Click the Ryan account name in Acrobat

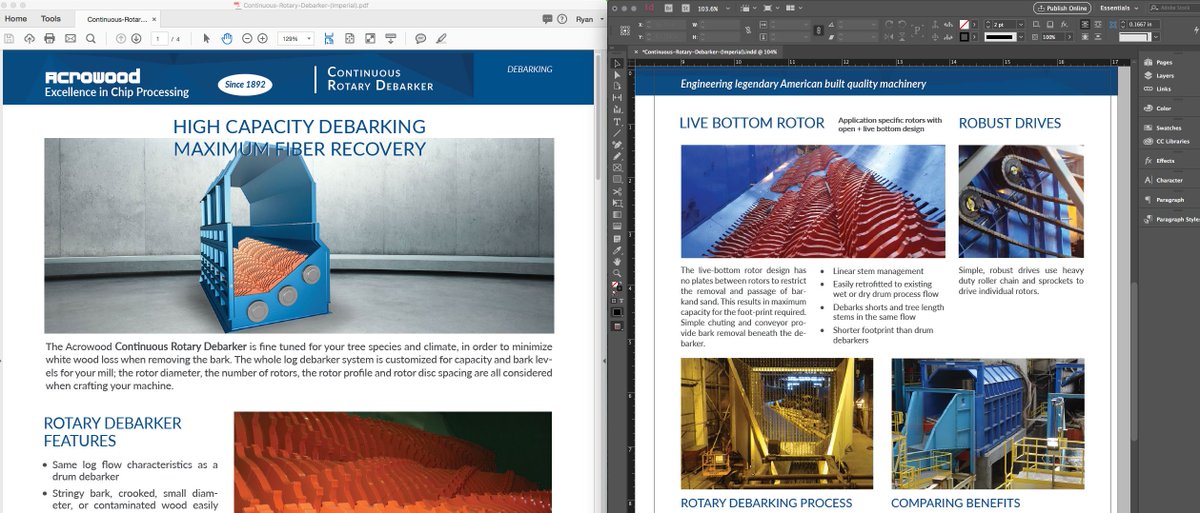coord(584,19)
